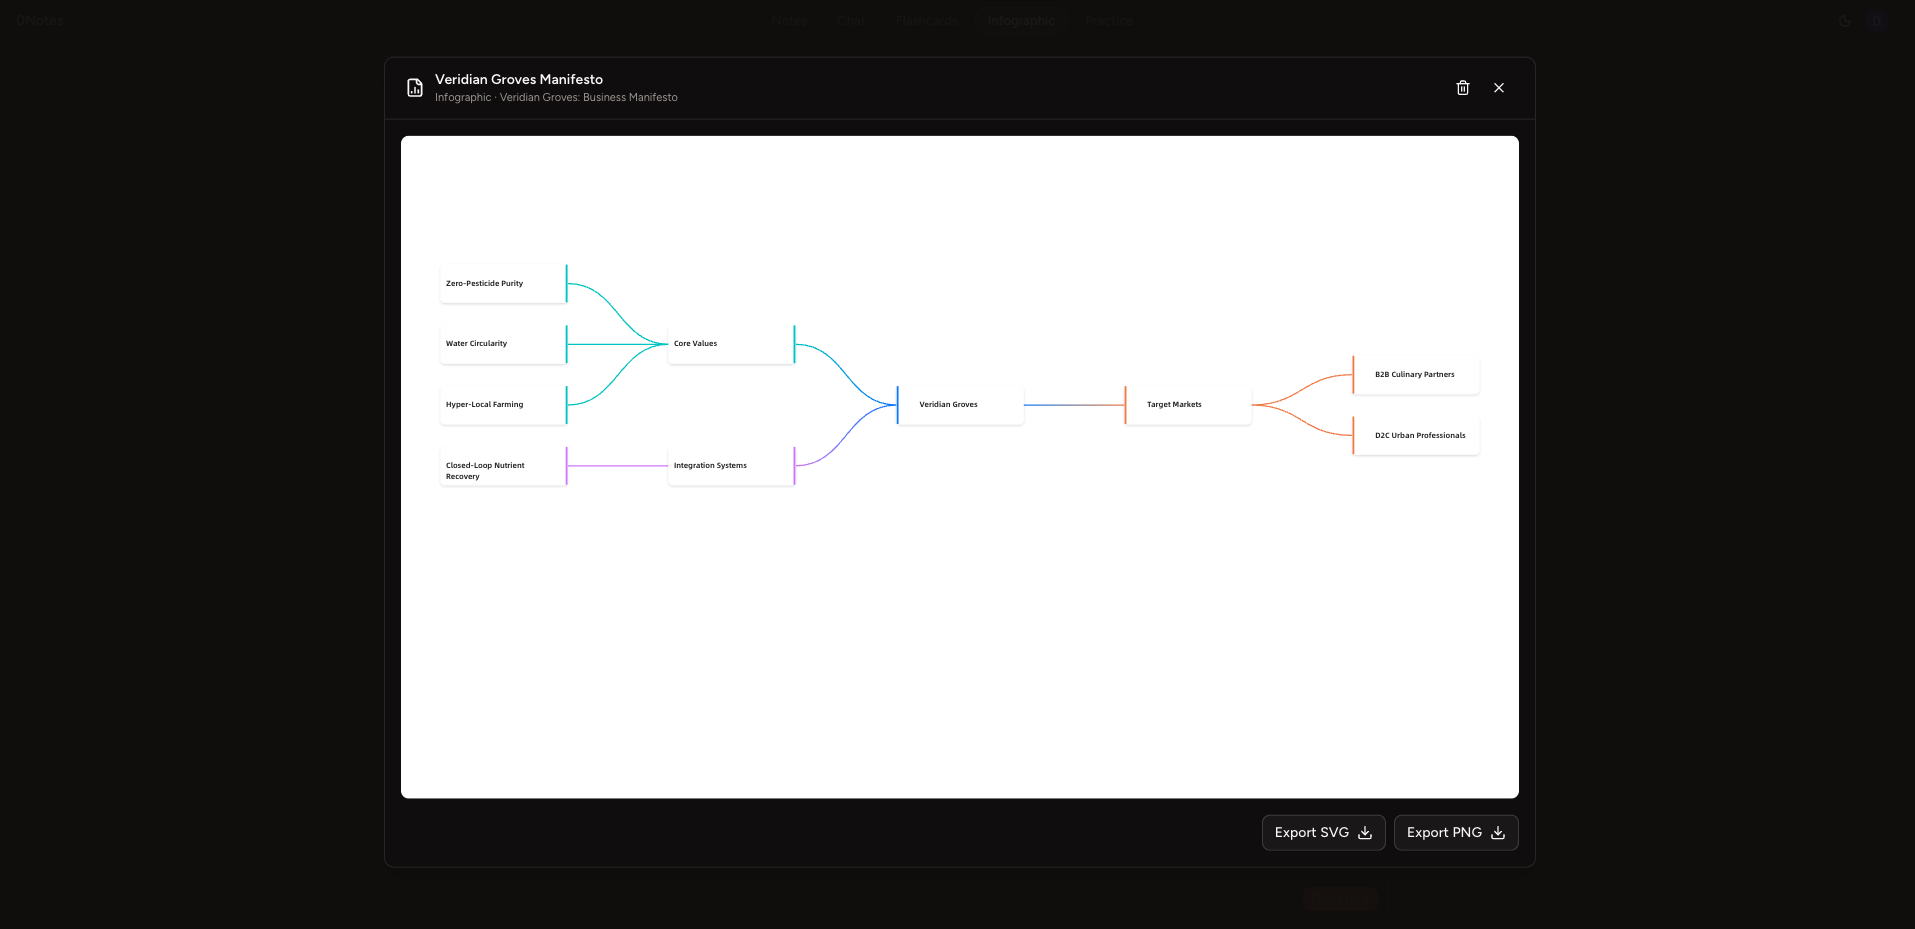Go to the Flashcards section
The height and width of the screenshot is (929, 1915).
(x=925, y=20)
